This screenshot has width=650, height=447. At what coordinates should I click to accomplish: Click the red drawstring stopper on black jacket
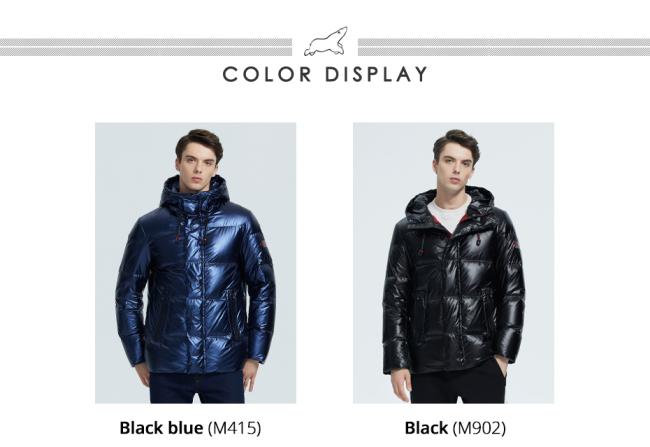coord(477,242)
